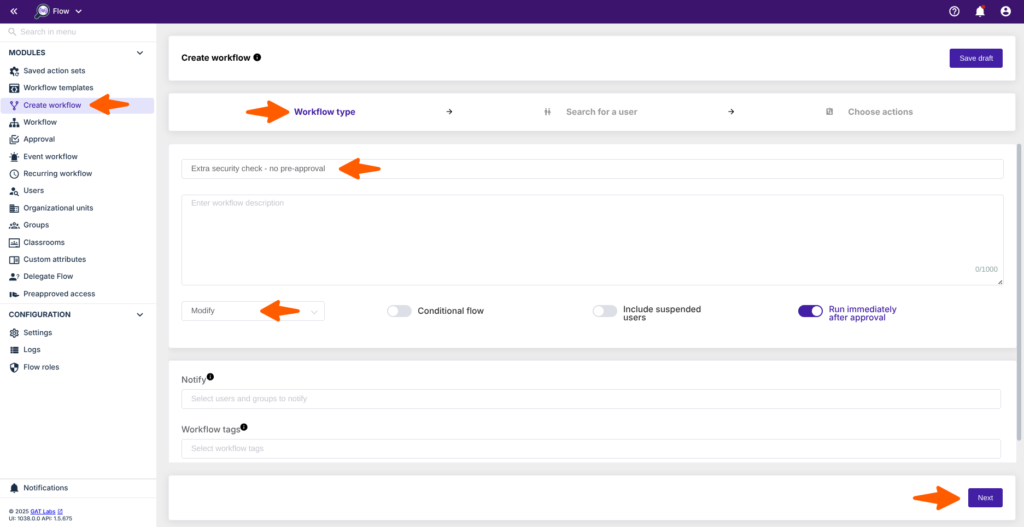Show the Workflow tags info icon
1024x527 pixels.
click(245, 427)
